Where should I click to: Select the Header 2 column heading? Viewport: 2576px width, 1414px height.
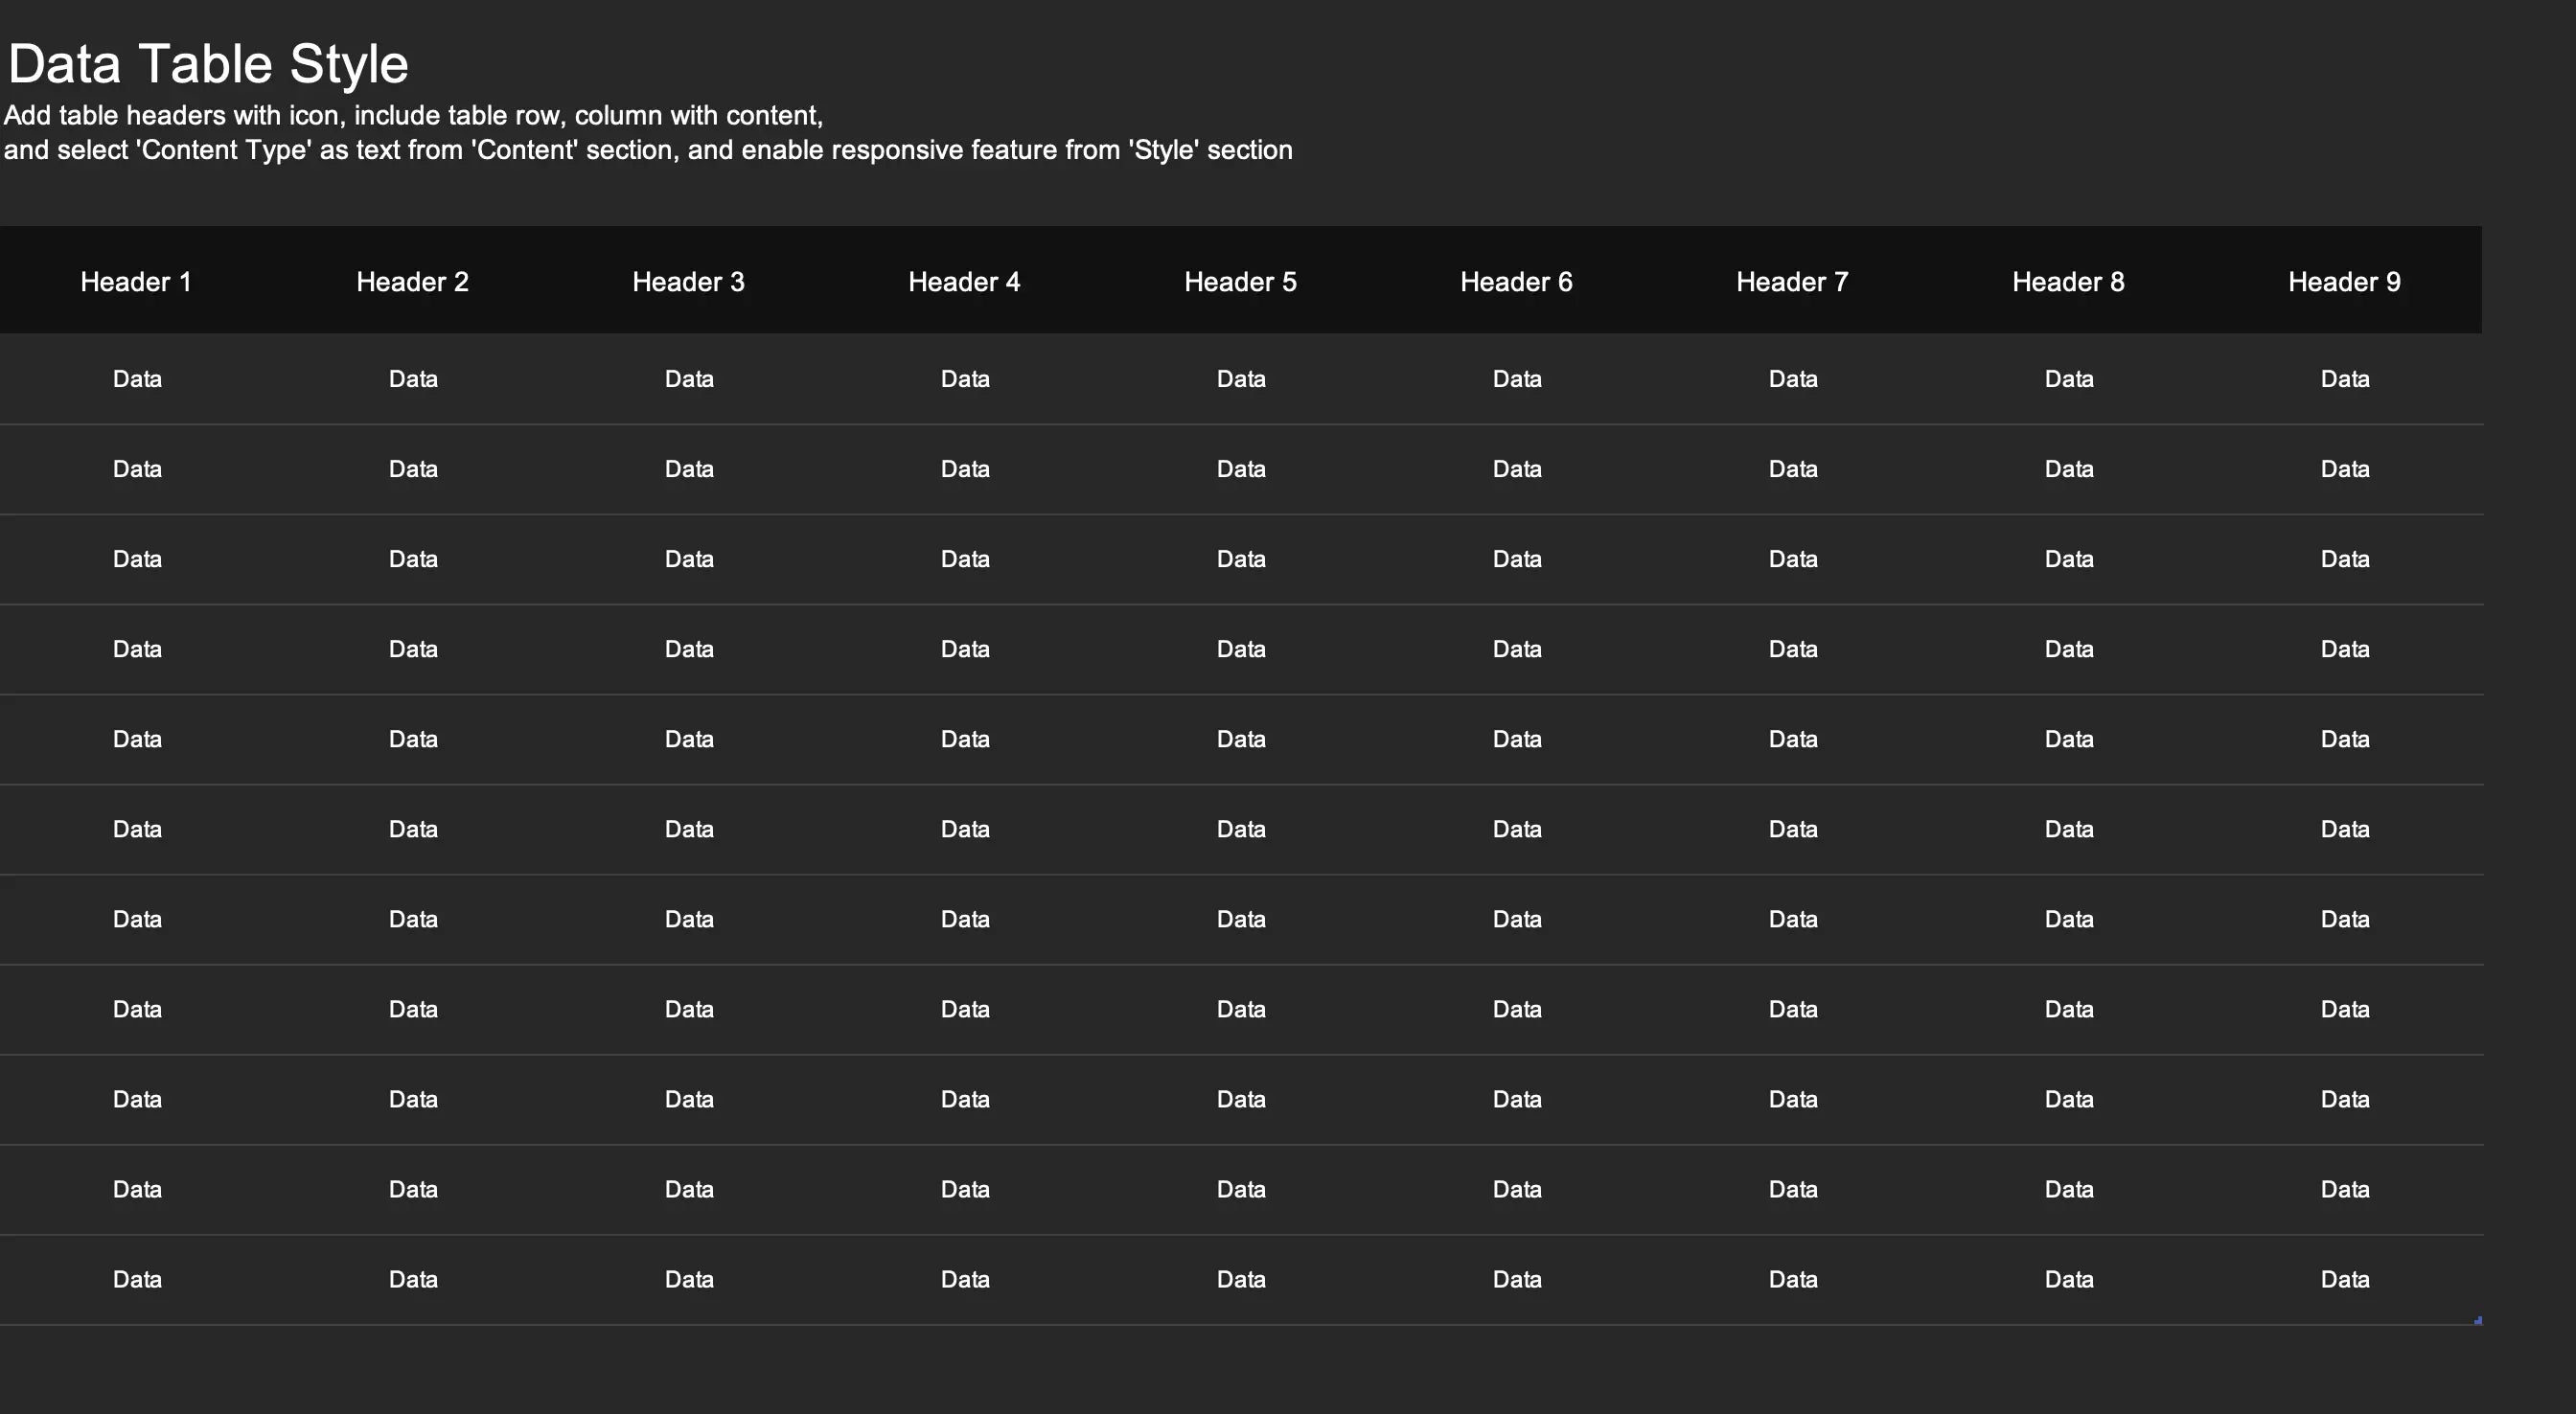point(412,282)
